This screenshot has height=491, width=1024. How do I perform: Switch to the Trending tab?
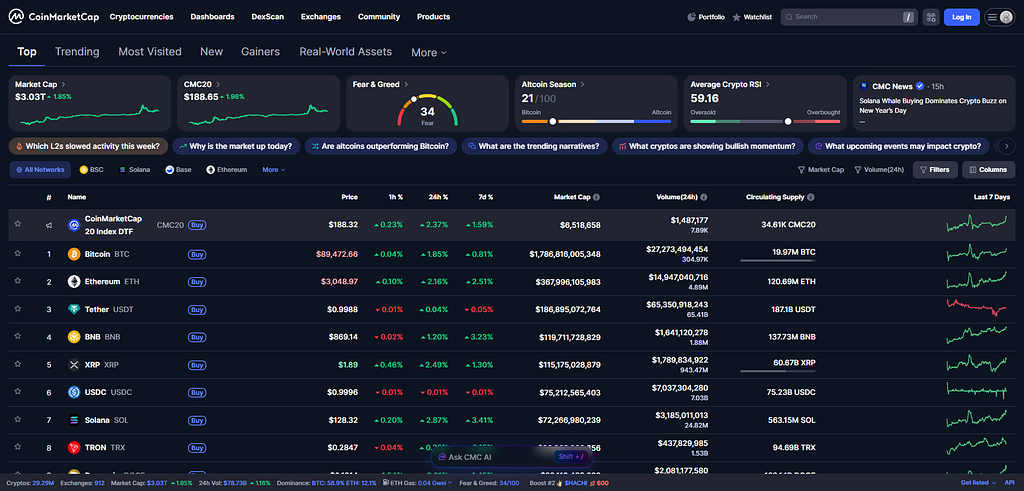coord(77,52)
